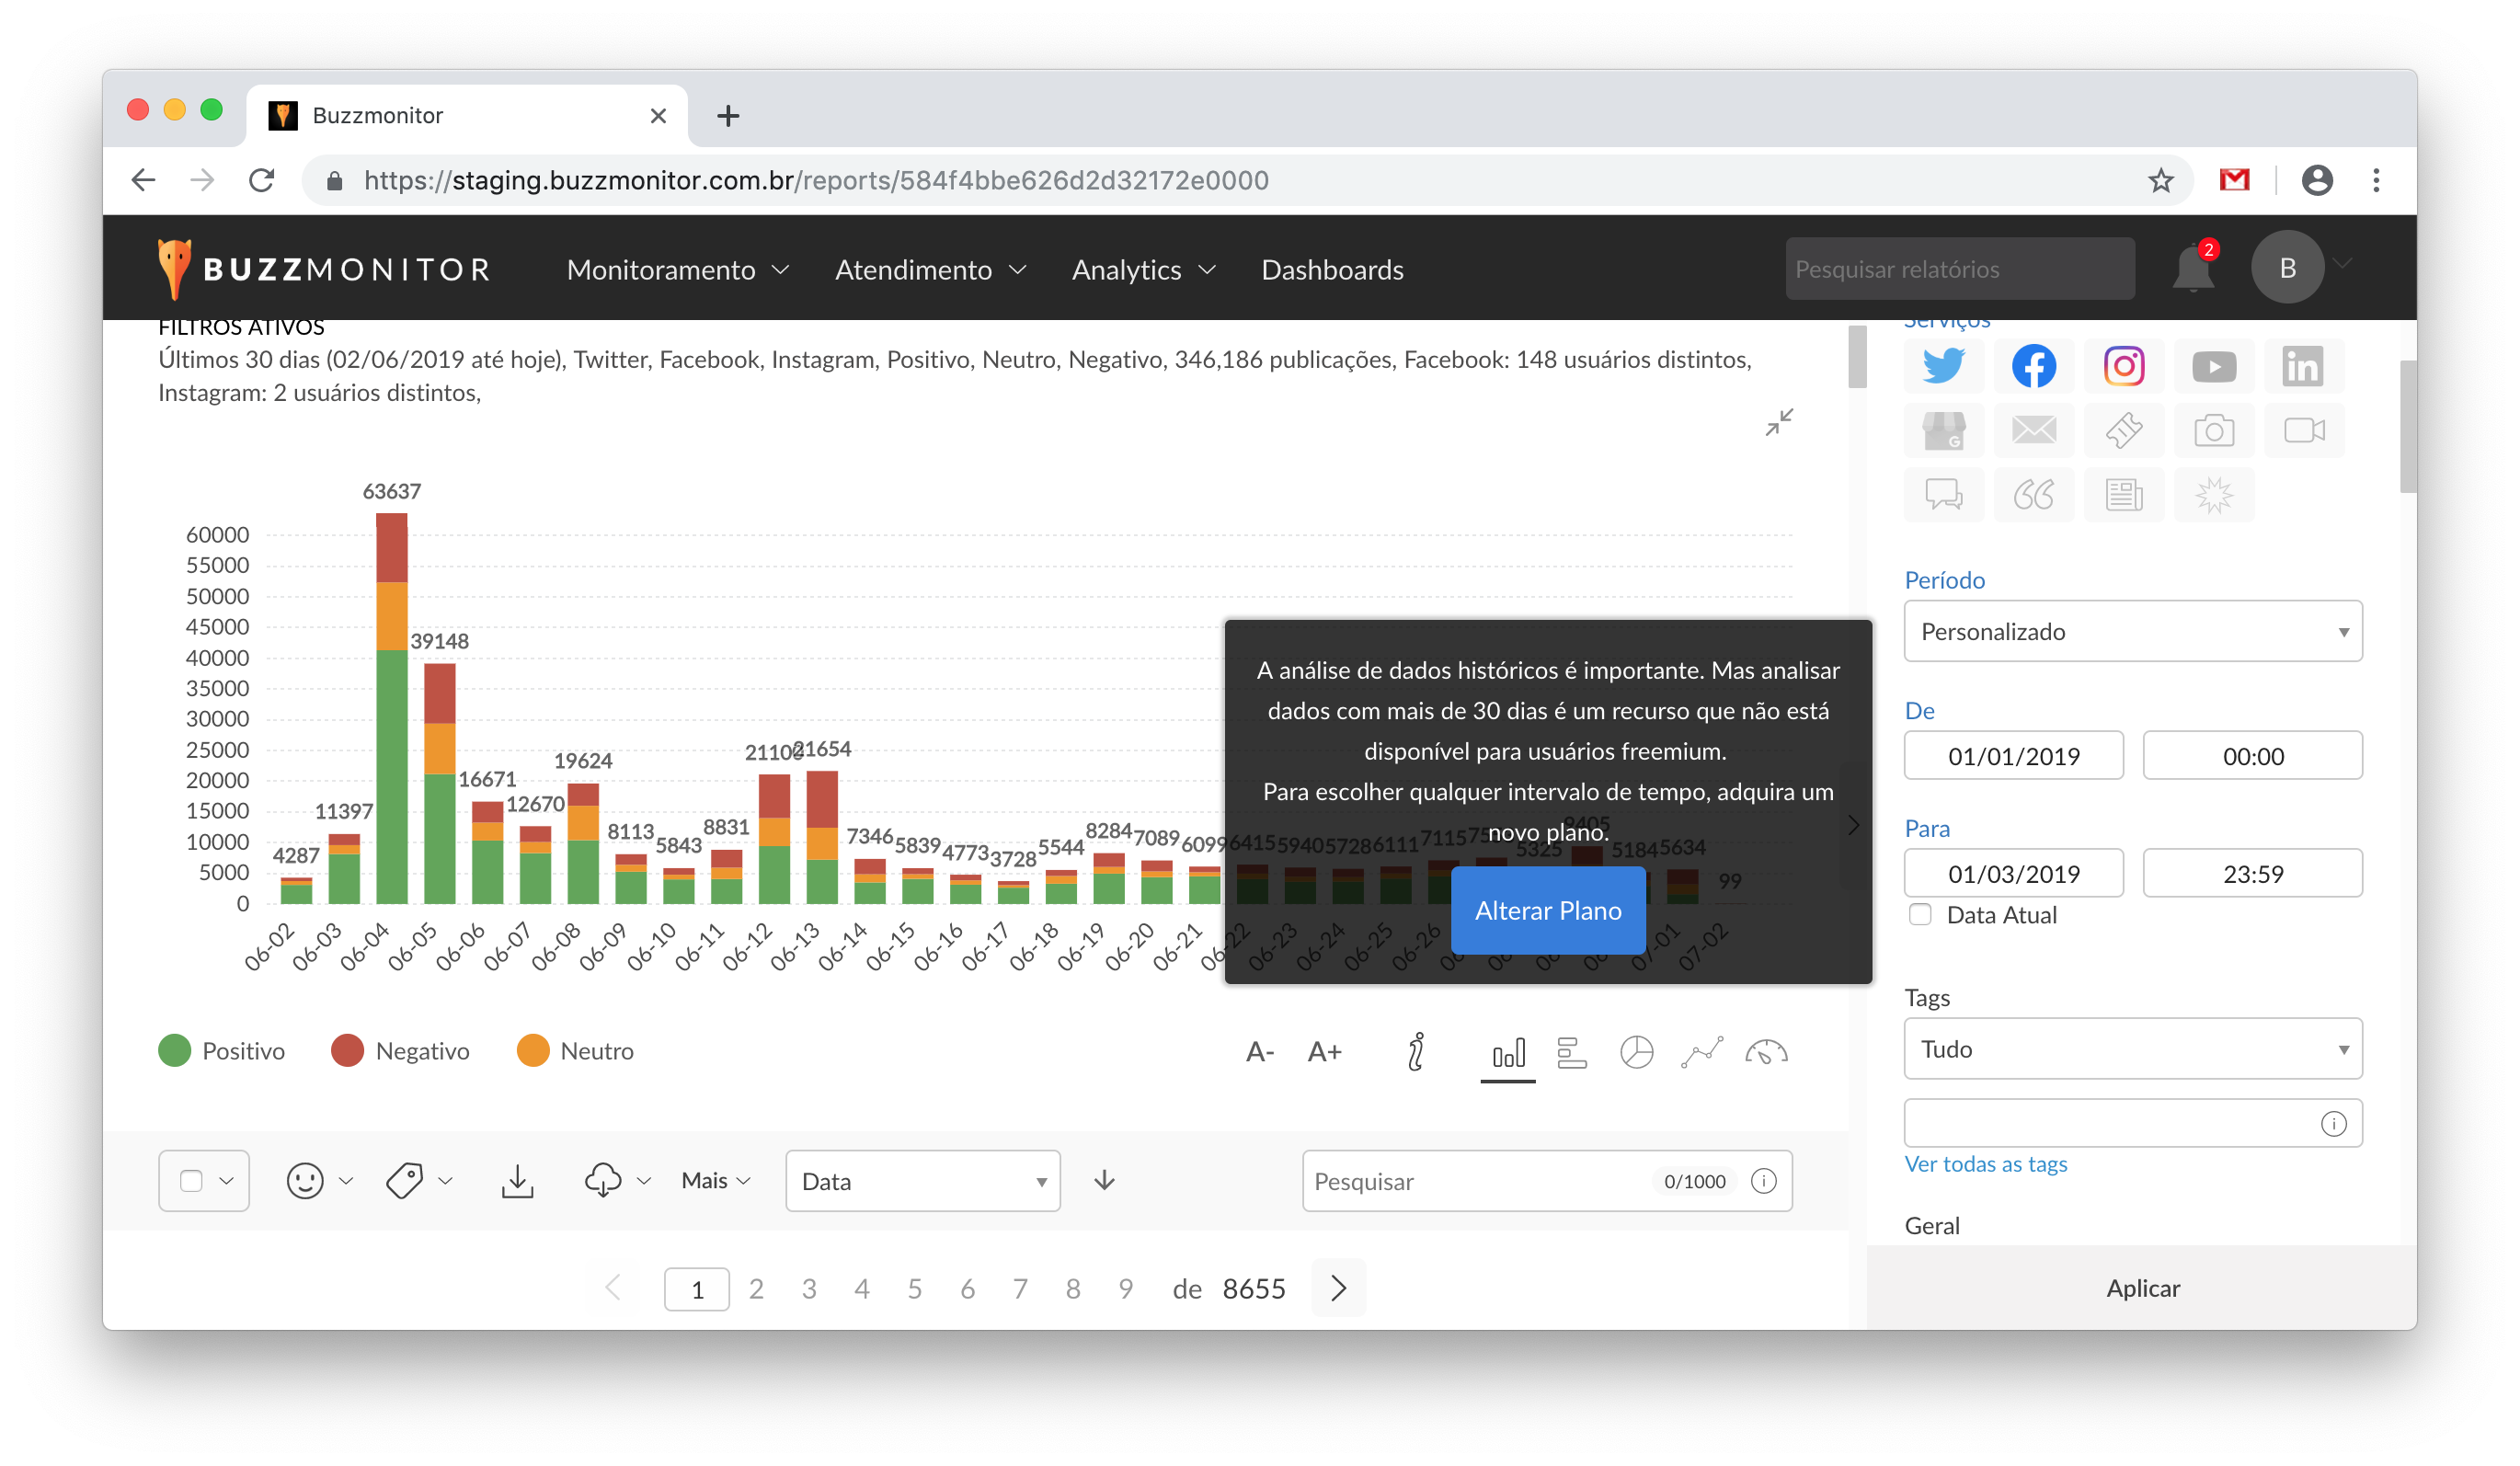The height and width of the screenshot is (1466, 2520).
Task: Select the Twitter service icon
Action: pyautogui.click(x=1943, y=366)
